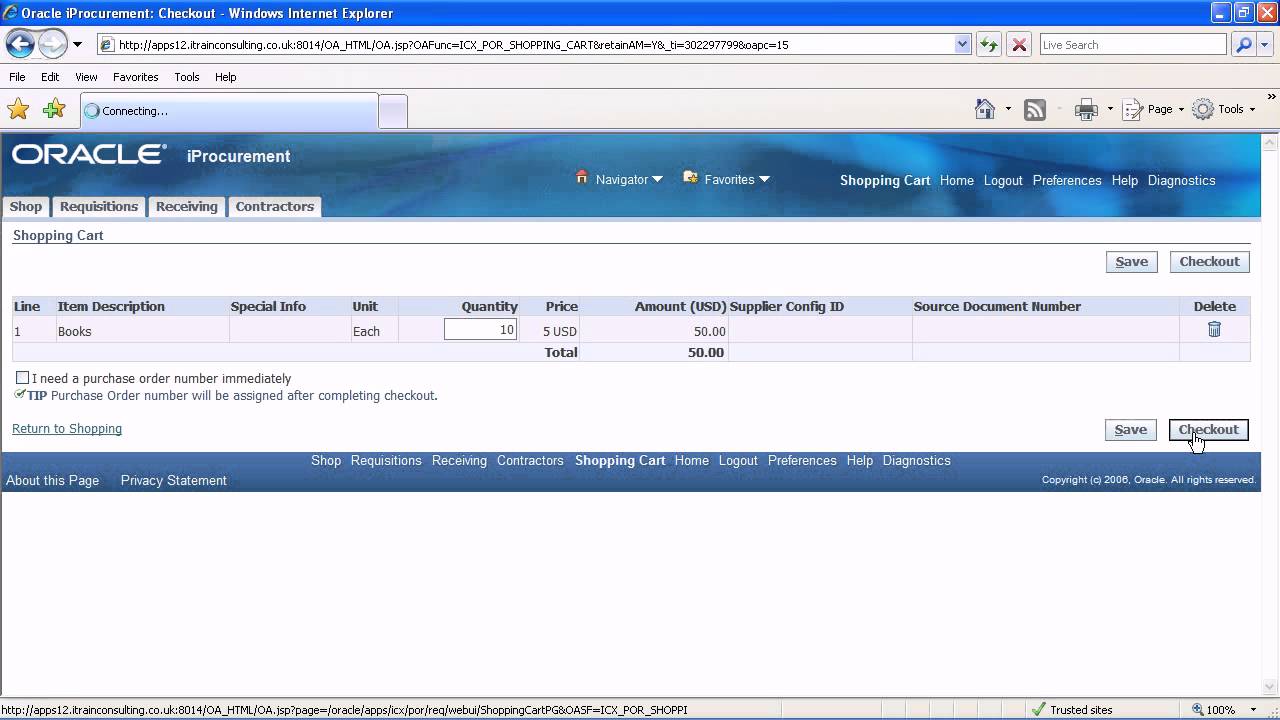The image size is (1280, 720).
Task: Click Shopping Cart in the top header
Action: [x=885, y=180]
